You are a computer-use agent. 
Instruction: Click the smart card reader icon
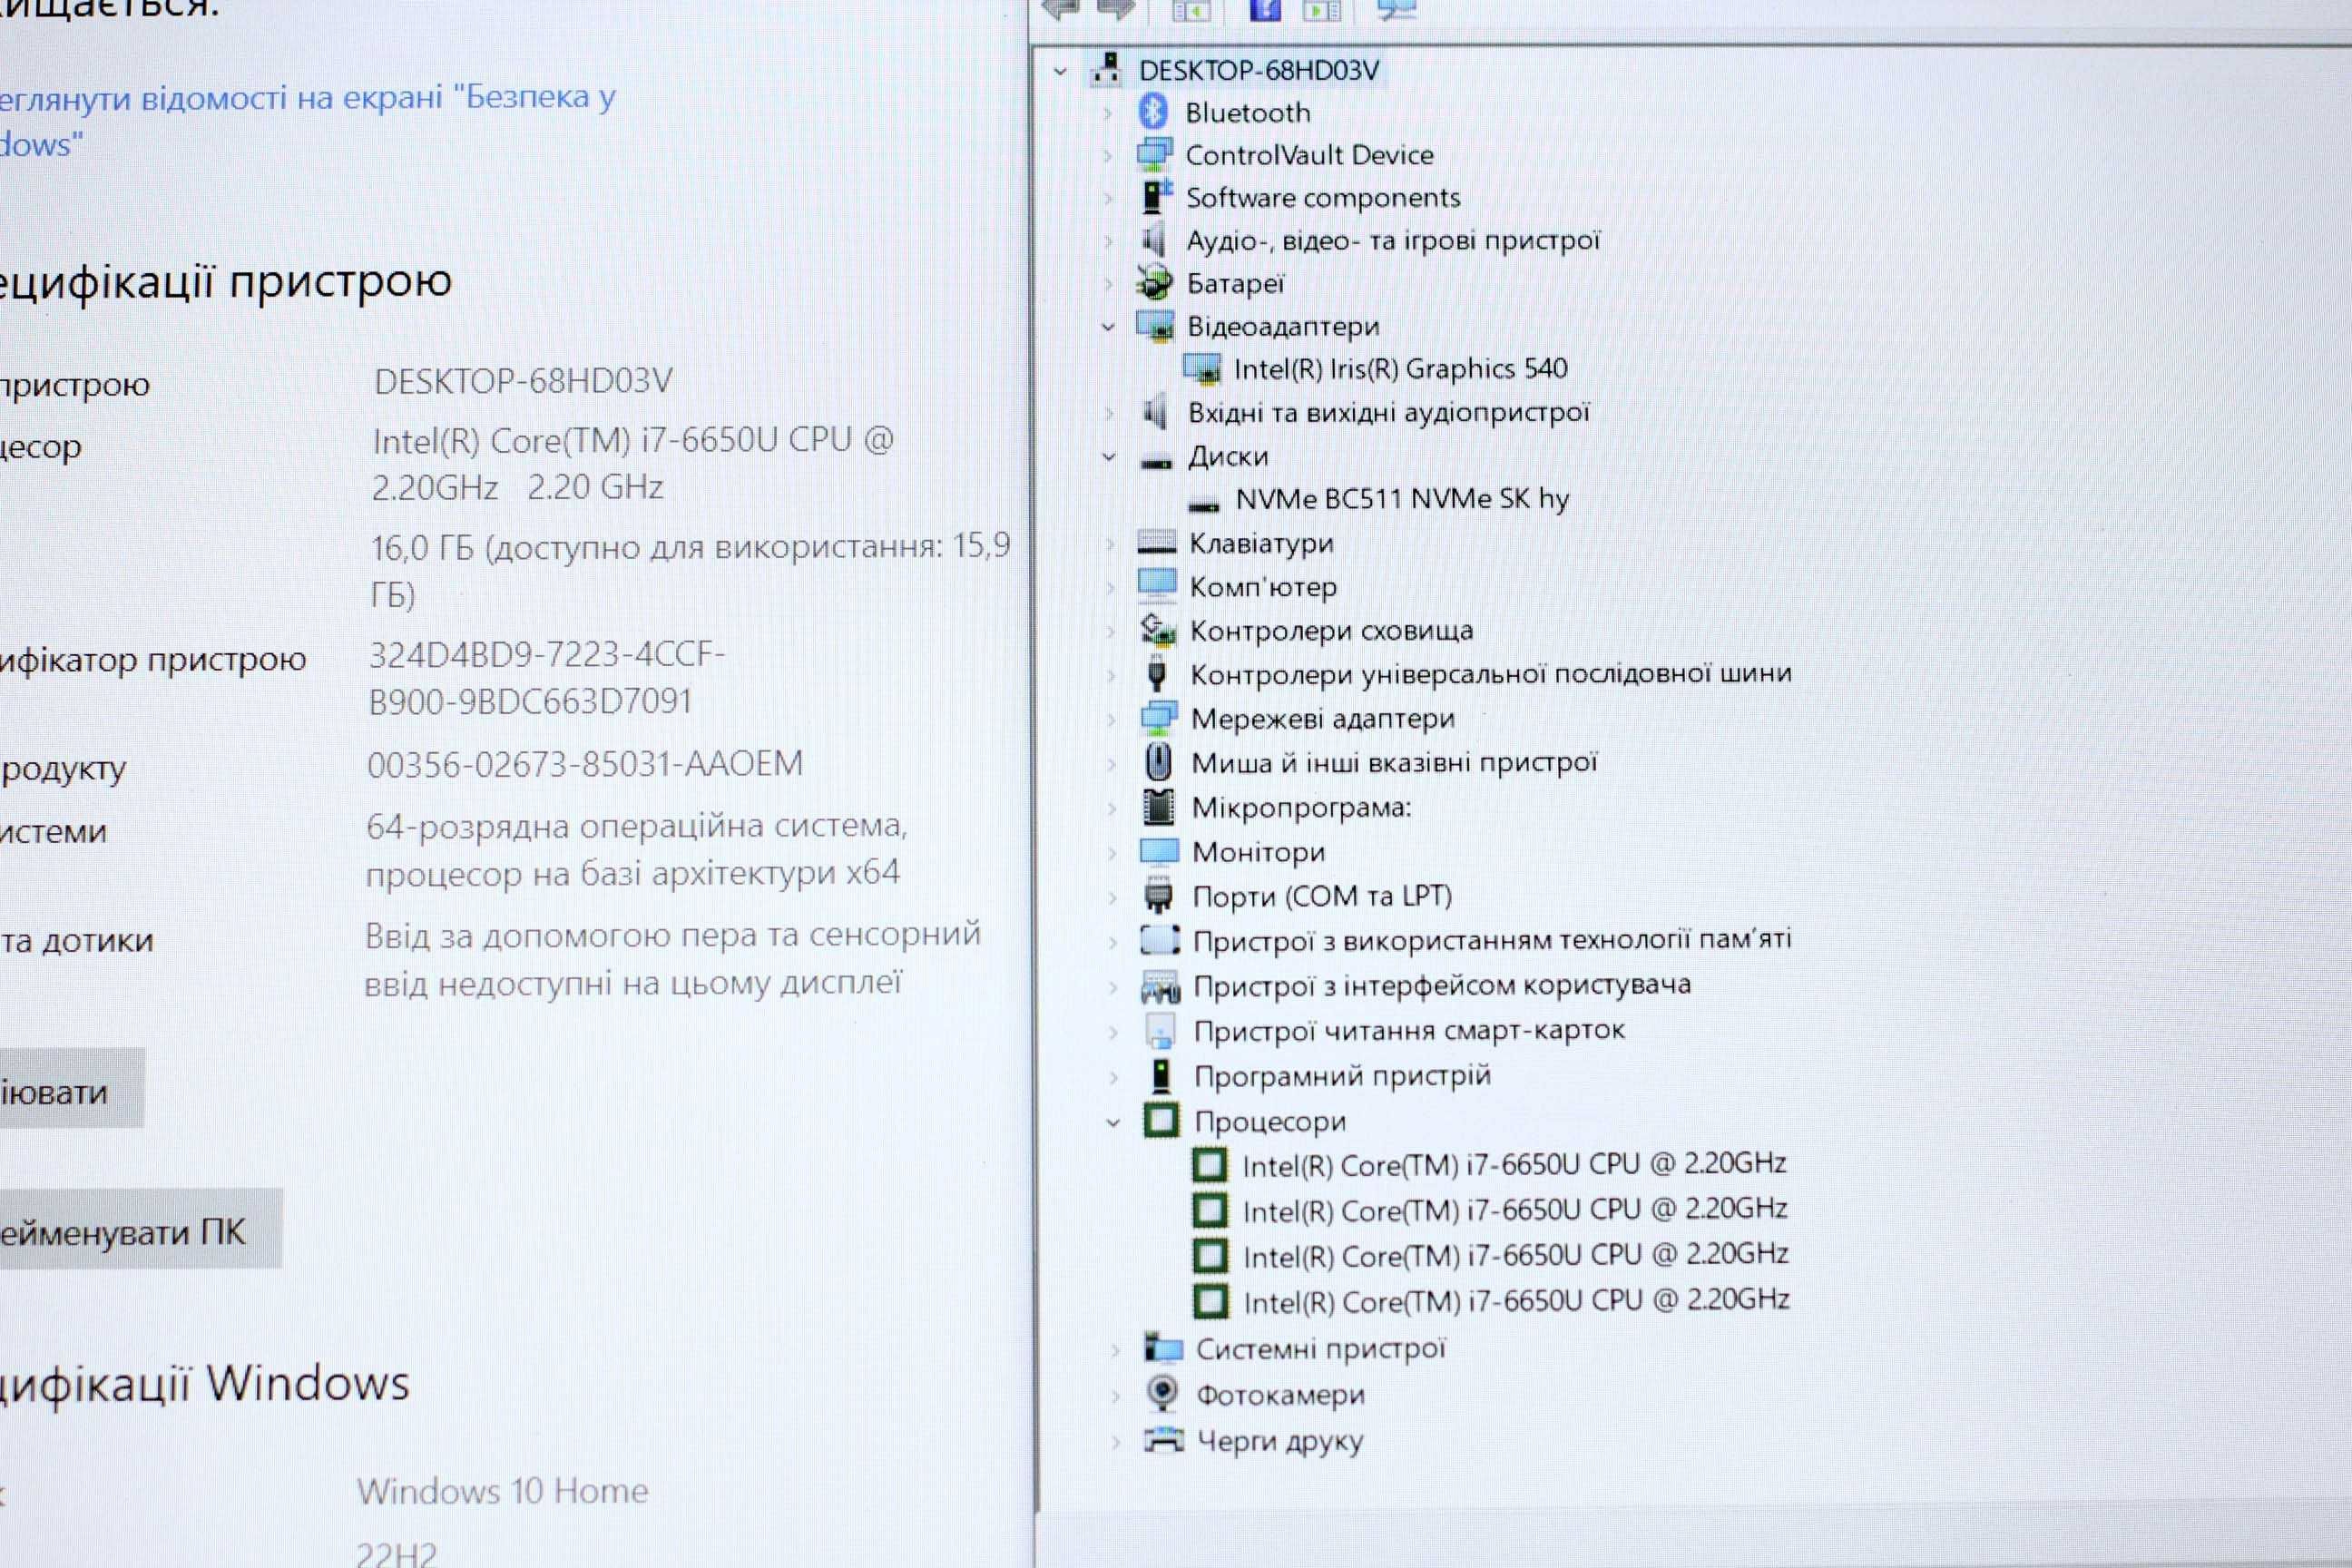click(x=1160, y=1030)
